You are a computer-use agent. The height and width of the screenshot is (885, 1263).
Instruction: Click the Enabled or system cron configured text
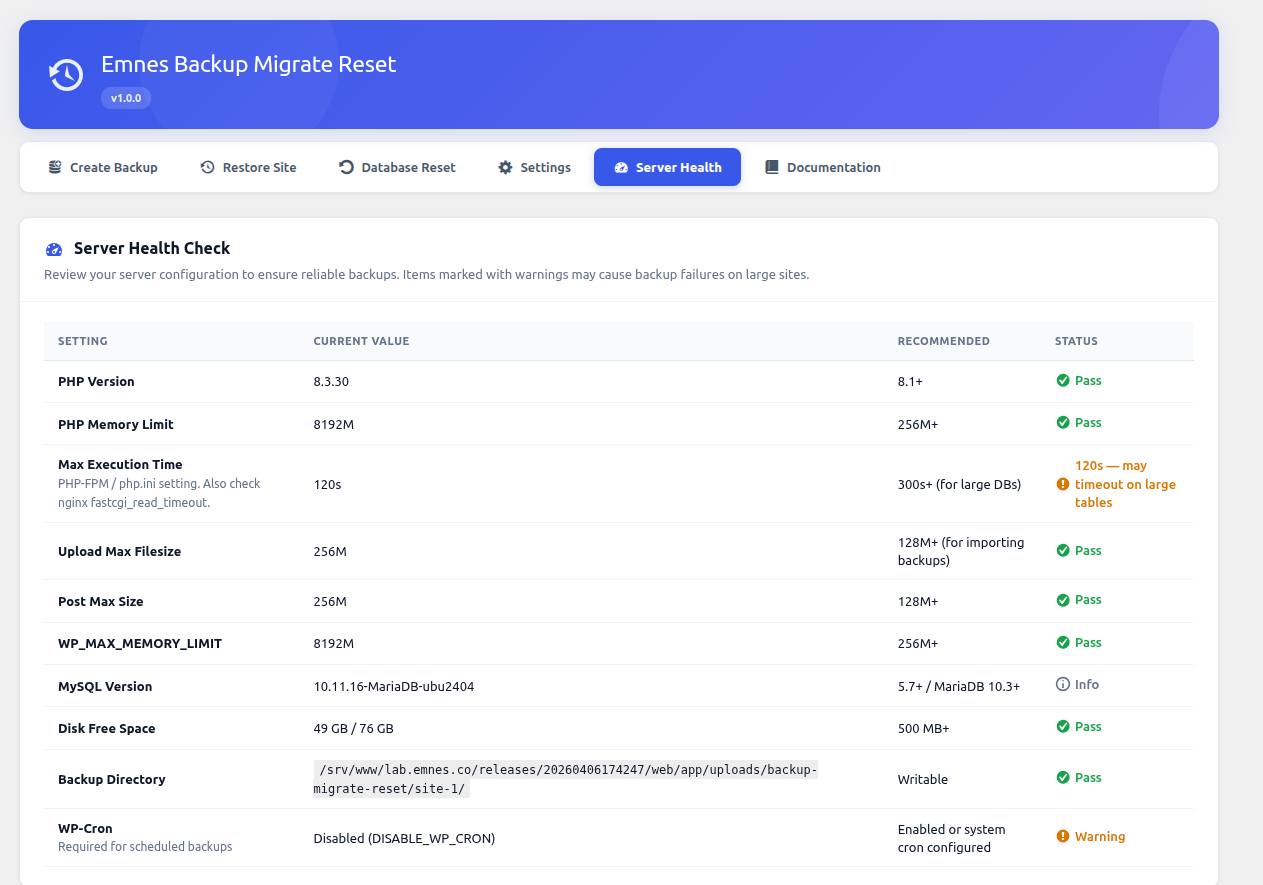tap(952, 838)
